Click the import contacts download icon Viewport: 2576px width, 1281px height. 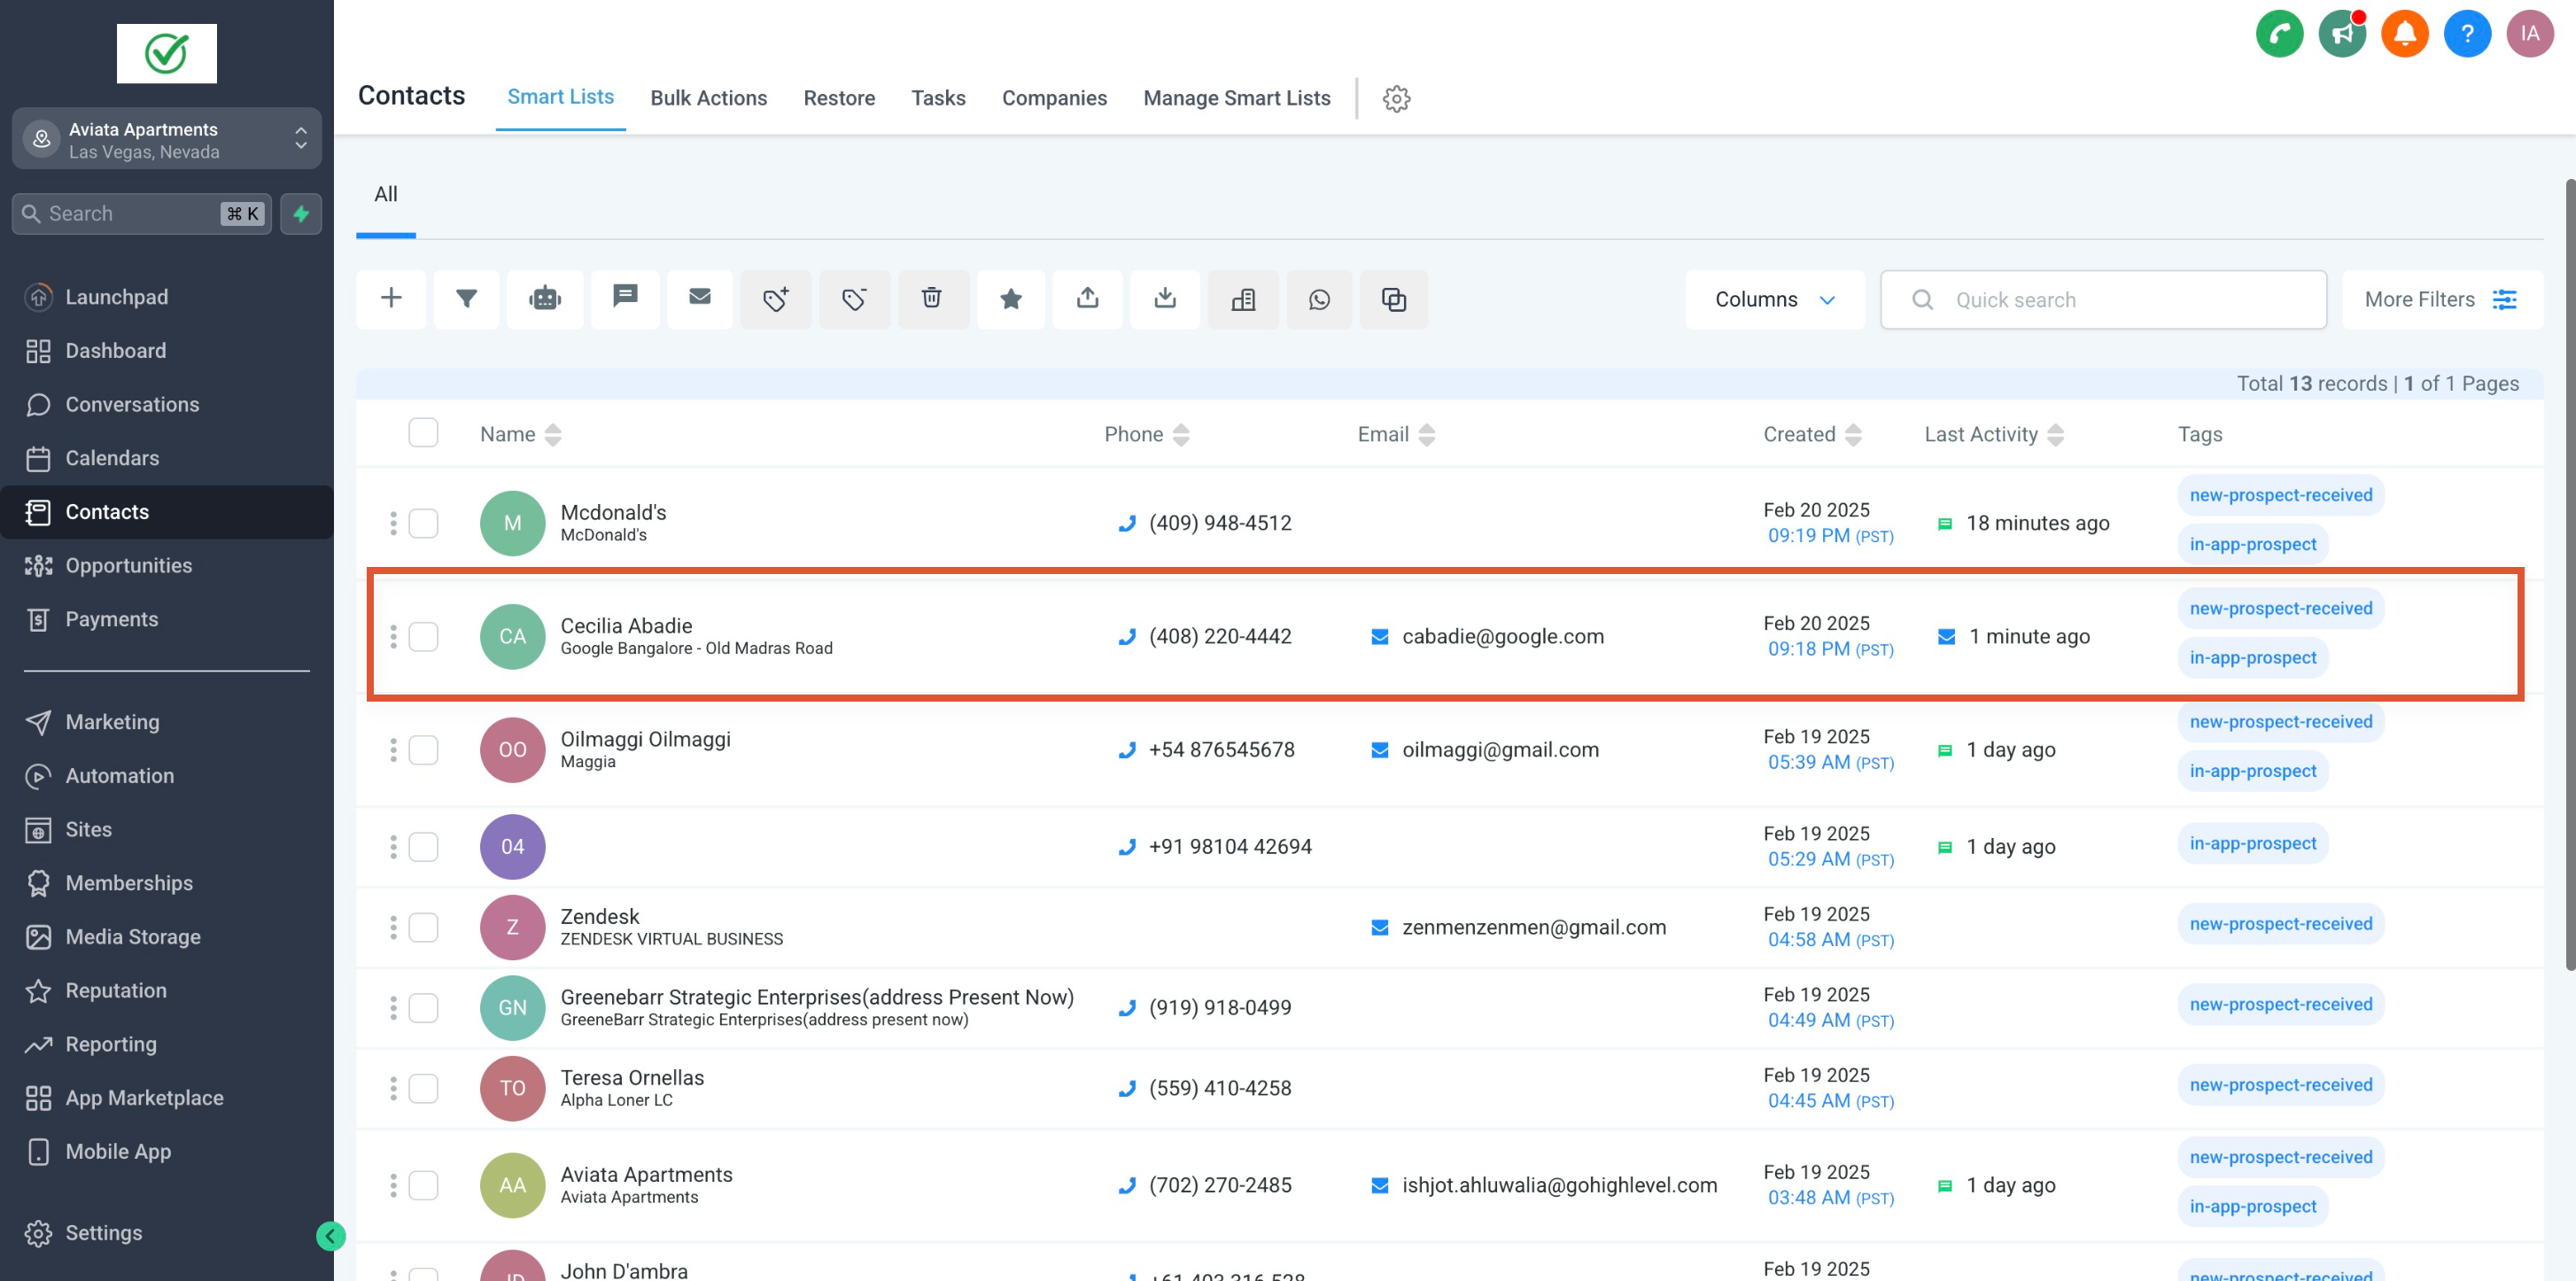point(1165,299)
